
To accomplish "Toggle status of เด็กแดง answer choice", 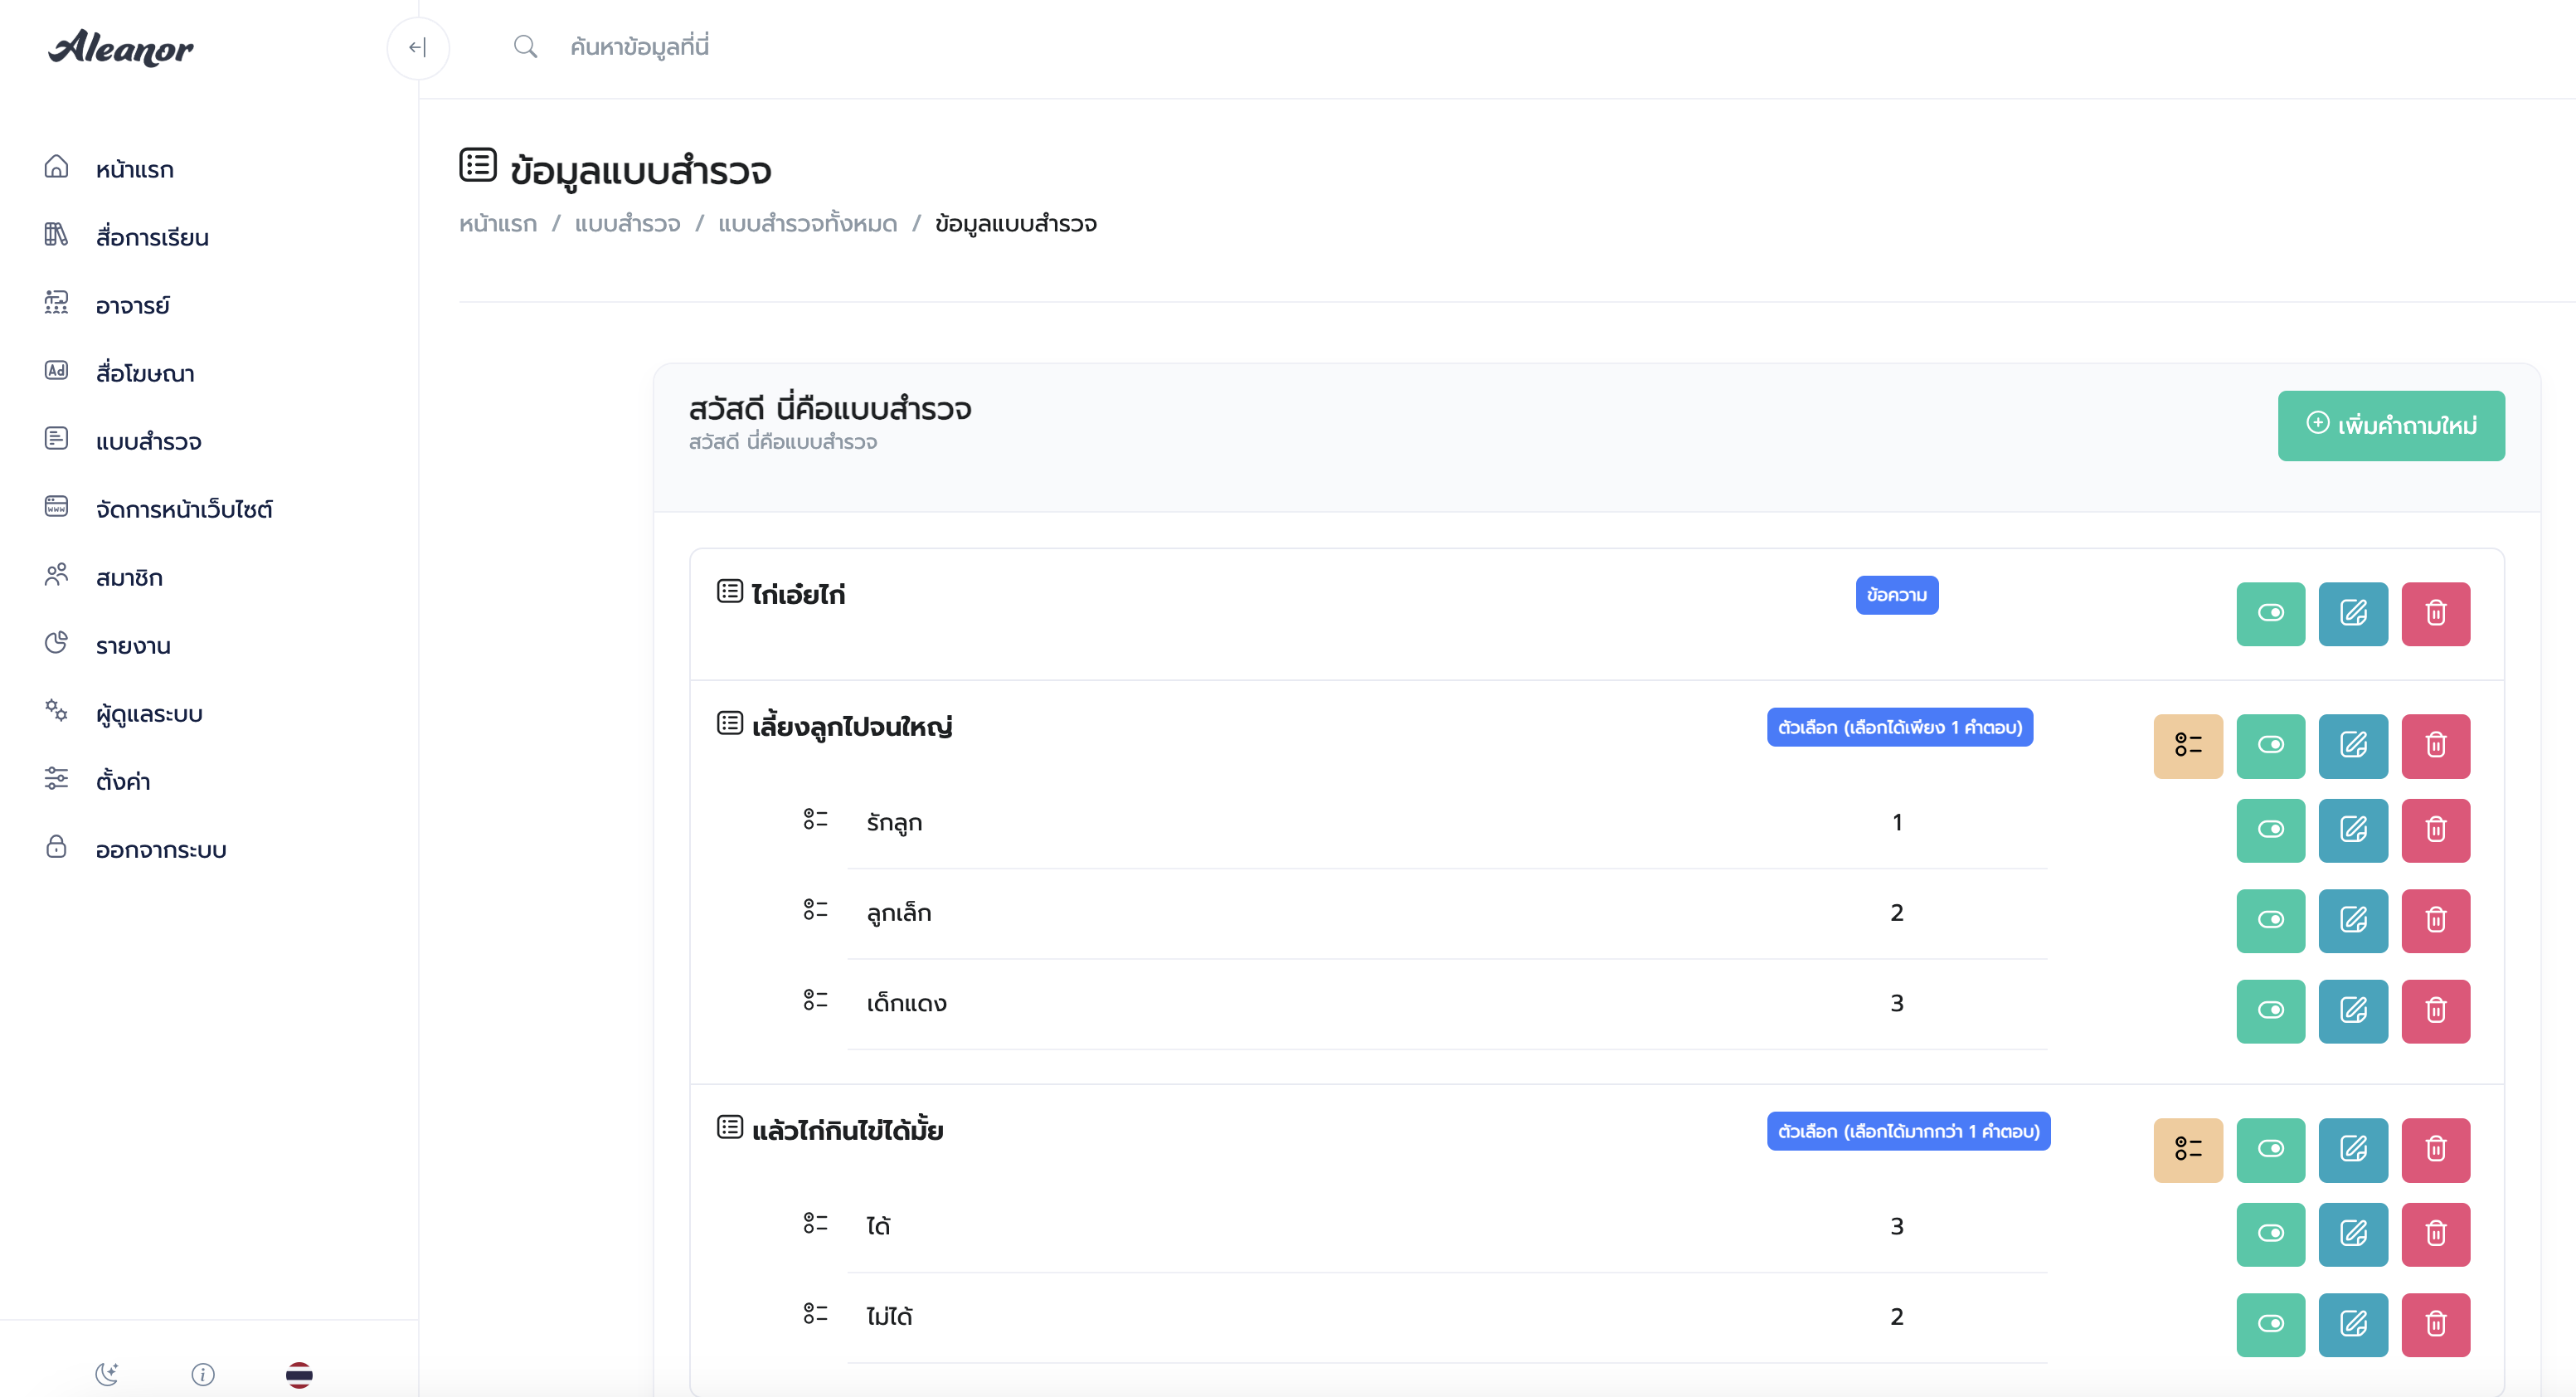I will tap(2270, 1011).
